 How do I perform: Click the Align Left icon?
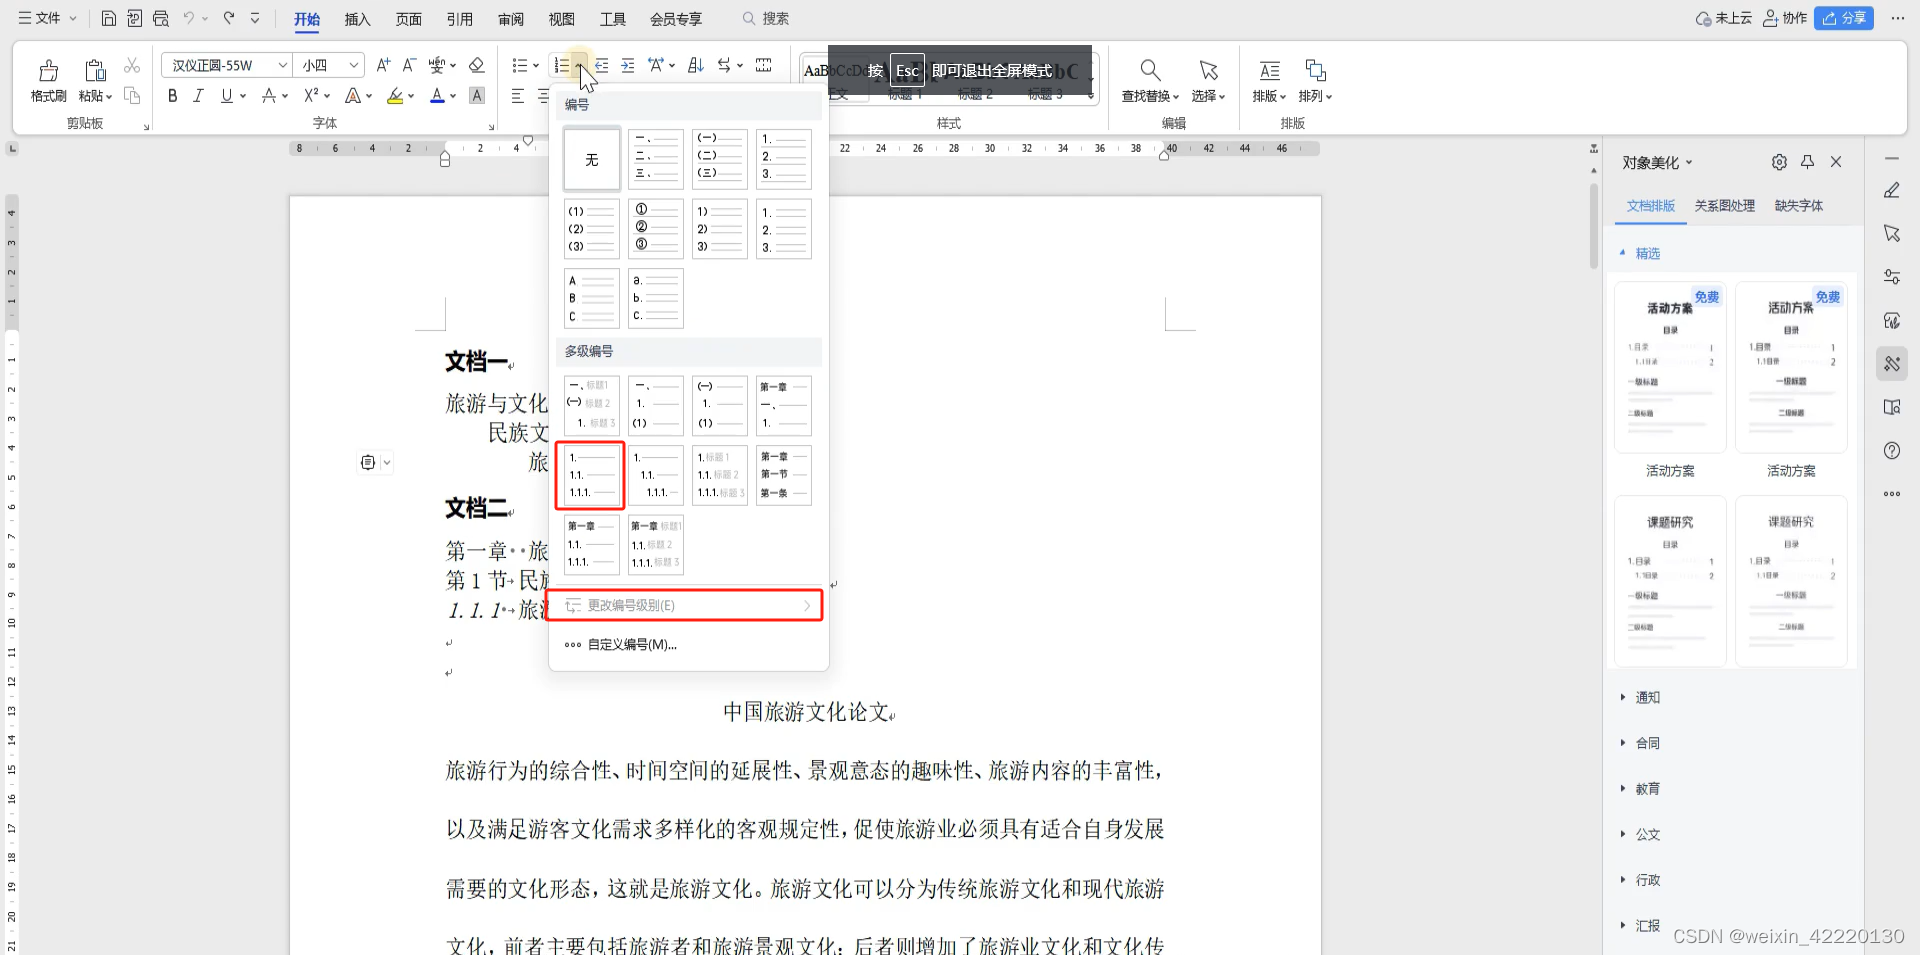tap(518, 95)
